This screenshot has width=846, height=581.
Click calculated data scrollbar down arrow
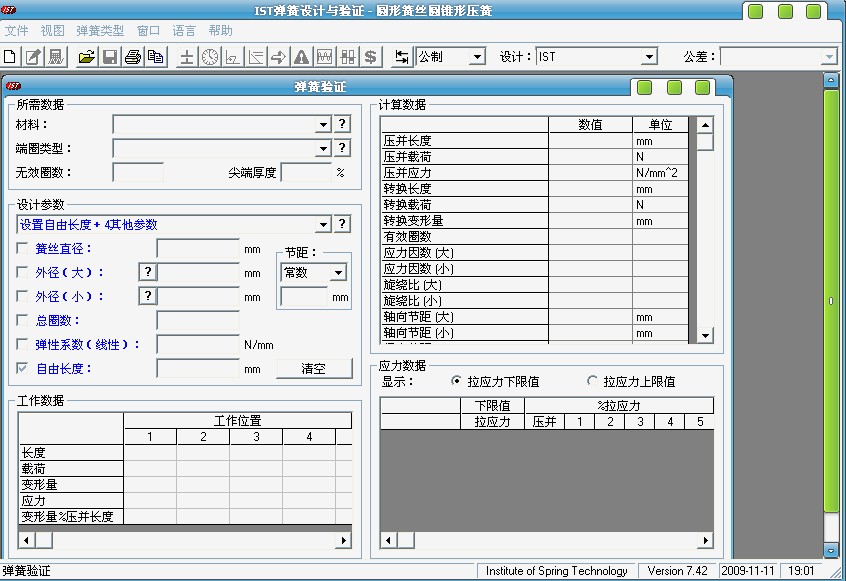click(705, 335)
